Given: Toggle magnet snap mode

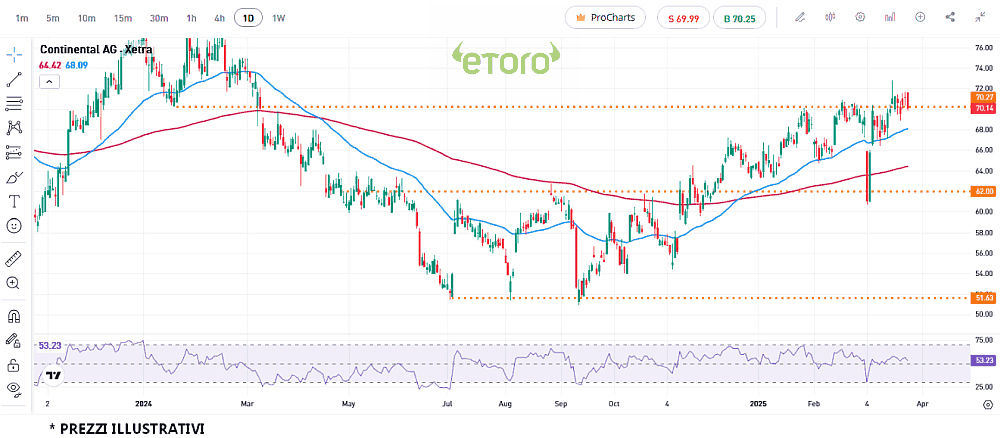Looking at the screenshot, I should tap(14, 316).
